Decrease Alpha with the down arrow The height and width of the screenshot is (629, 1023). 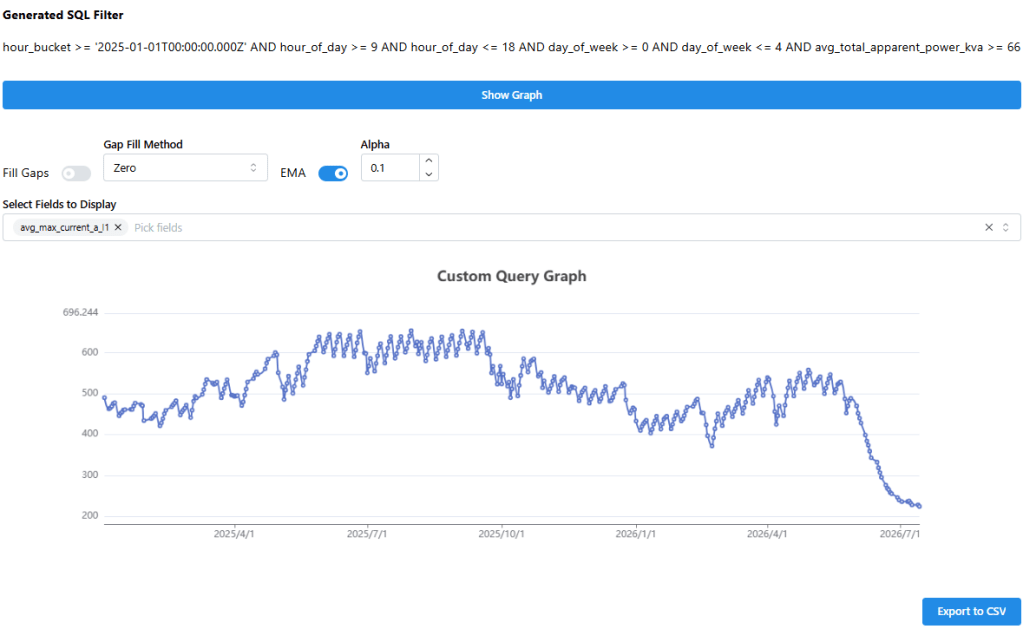point(429,174)
